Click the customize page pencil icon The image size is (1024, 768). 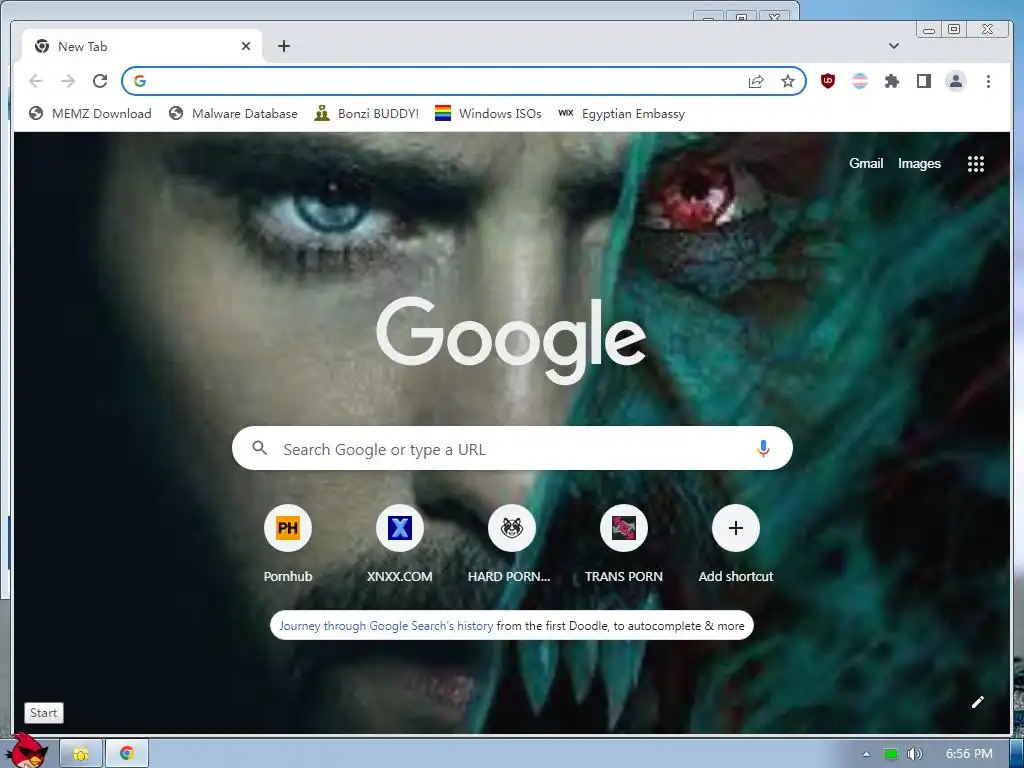click(x=977, y=702)
